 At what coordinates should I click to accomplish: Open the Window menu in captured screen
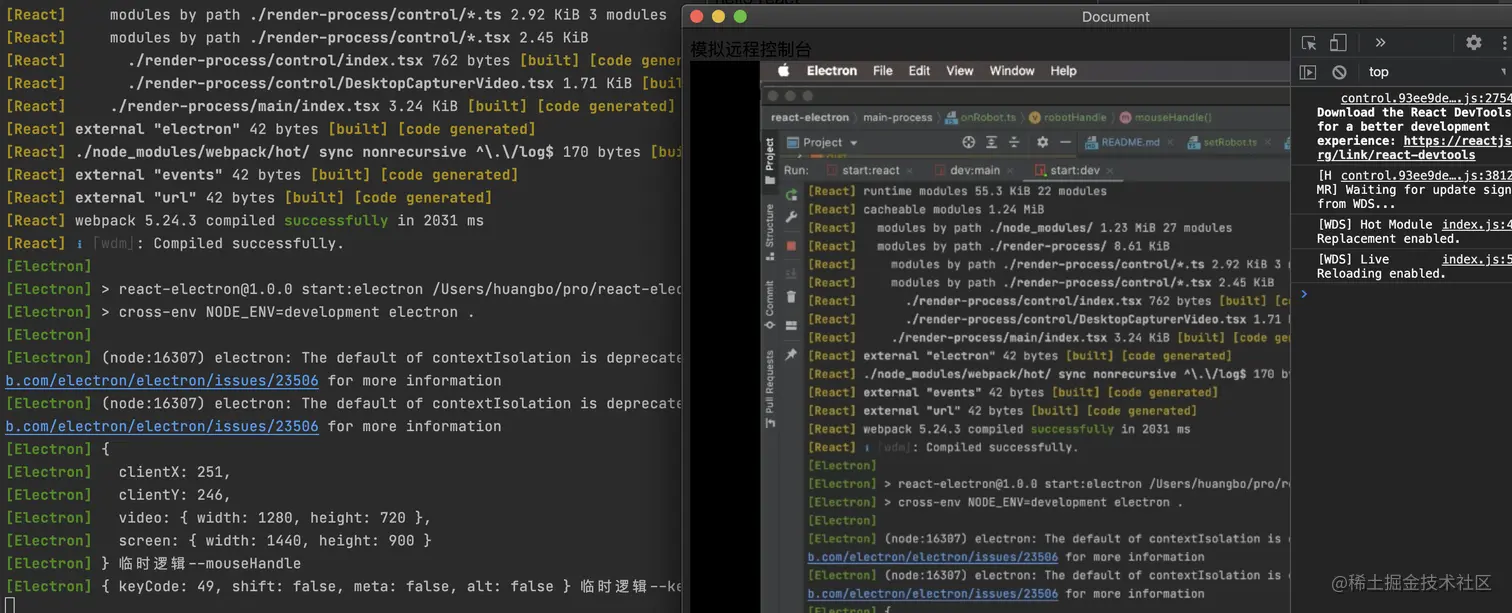(1012, 71)
